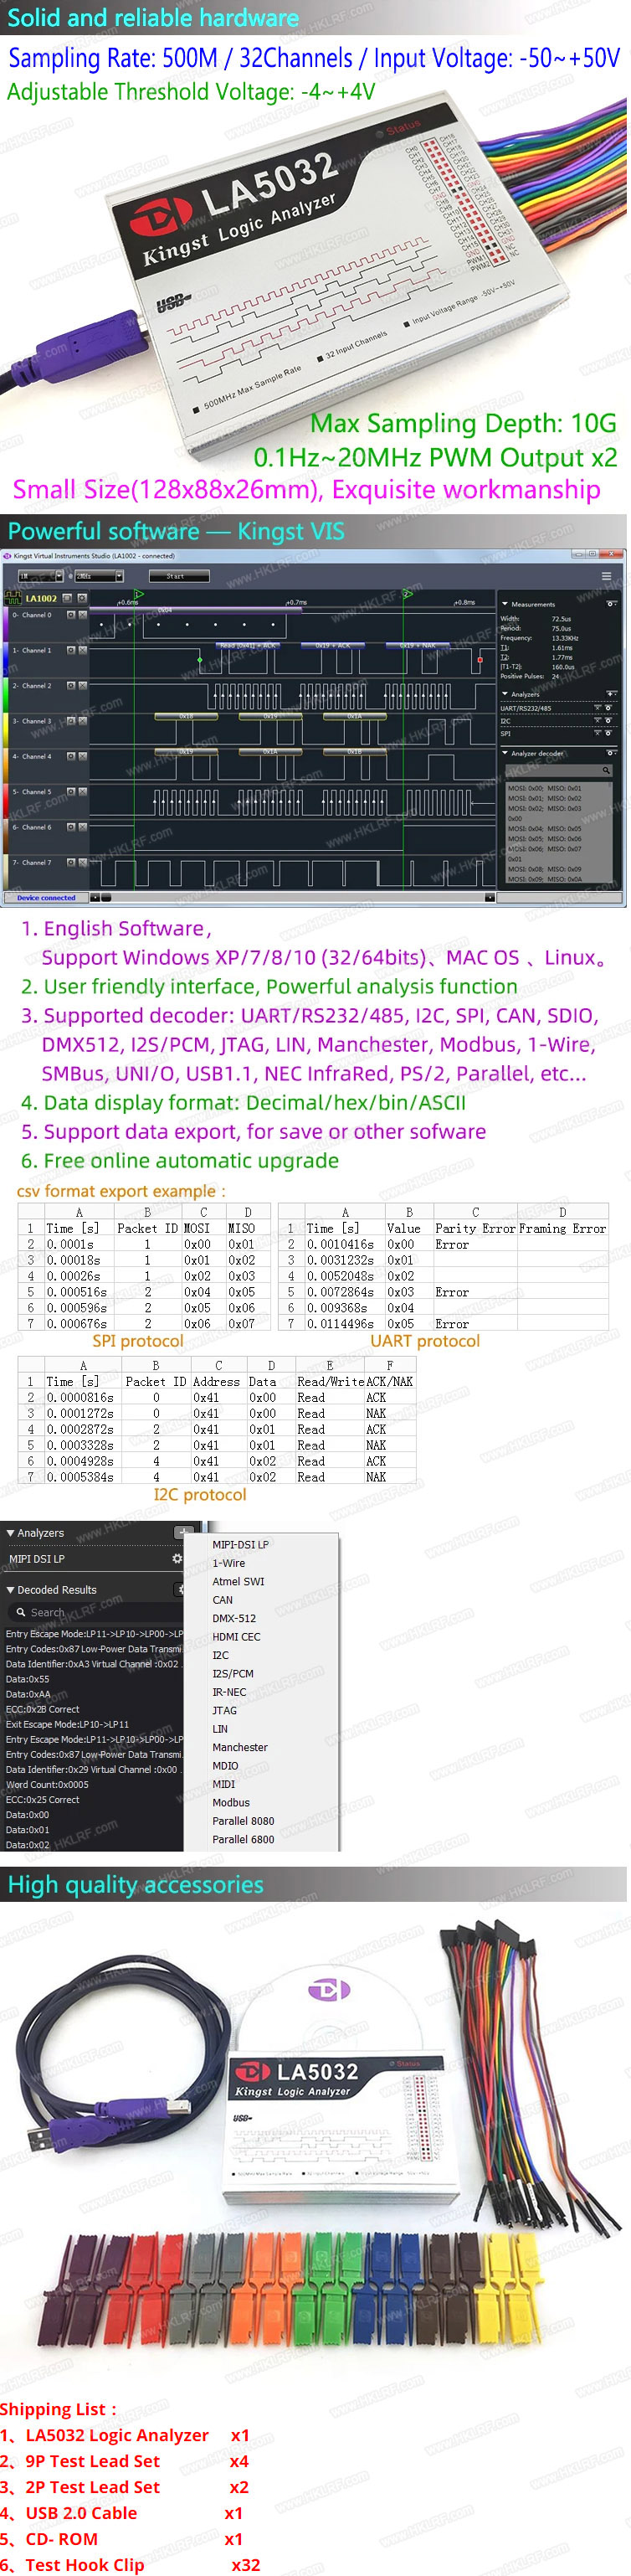Image resolution: width=631 pixels, height=2576 pixels.
Task: Open Channel 2 settings gear
Action: tap(71, 686)
